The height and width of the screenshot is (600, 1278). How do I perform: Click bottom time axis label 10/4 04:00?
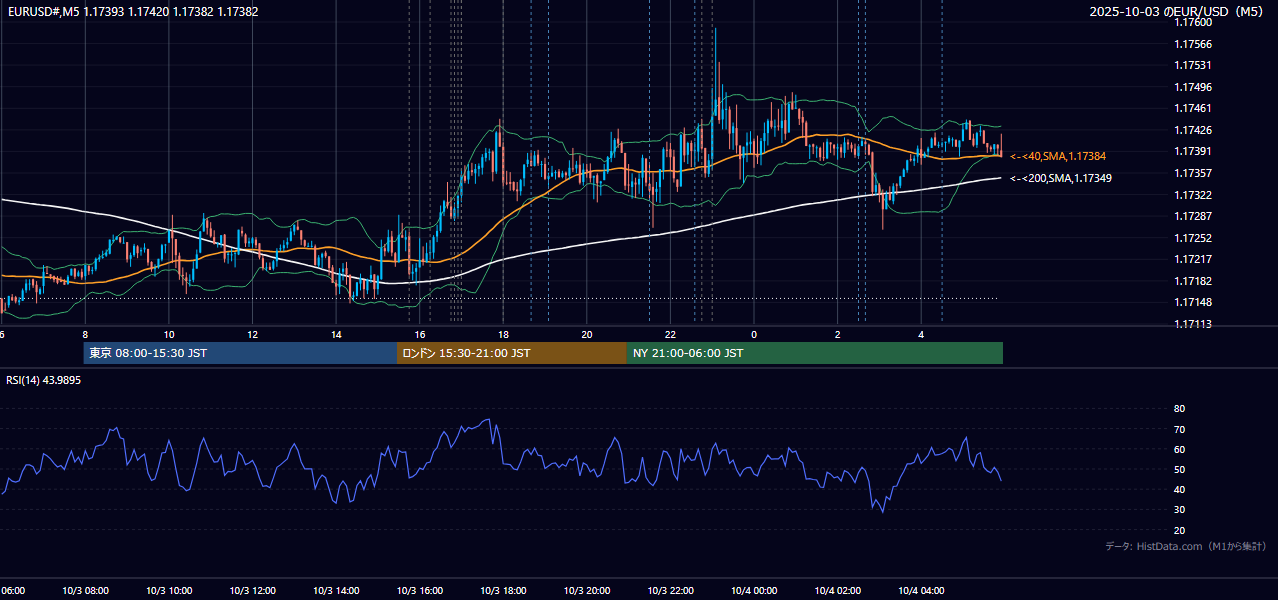click(921, 591)
